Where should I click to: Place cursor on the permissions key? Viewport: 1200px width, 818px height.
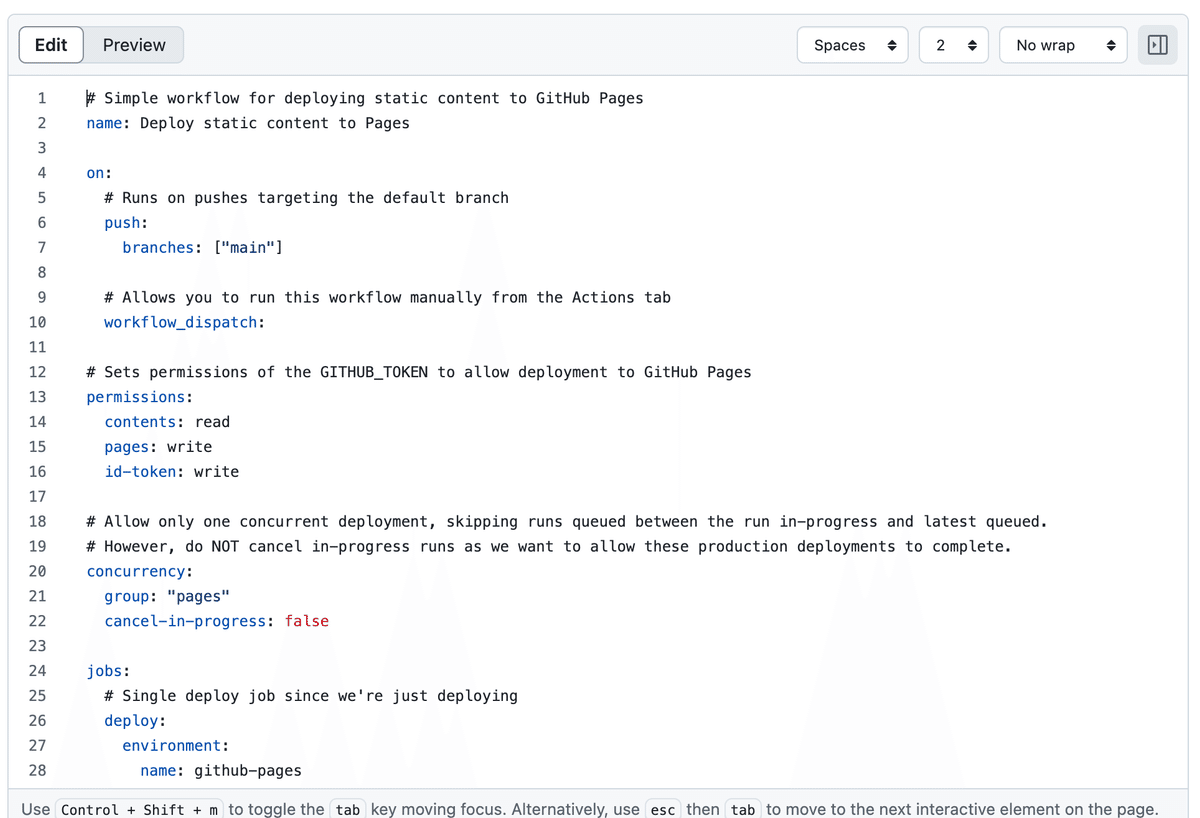(136, 397)
